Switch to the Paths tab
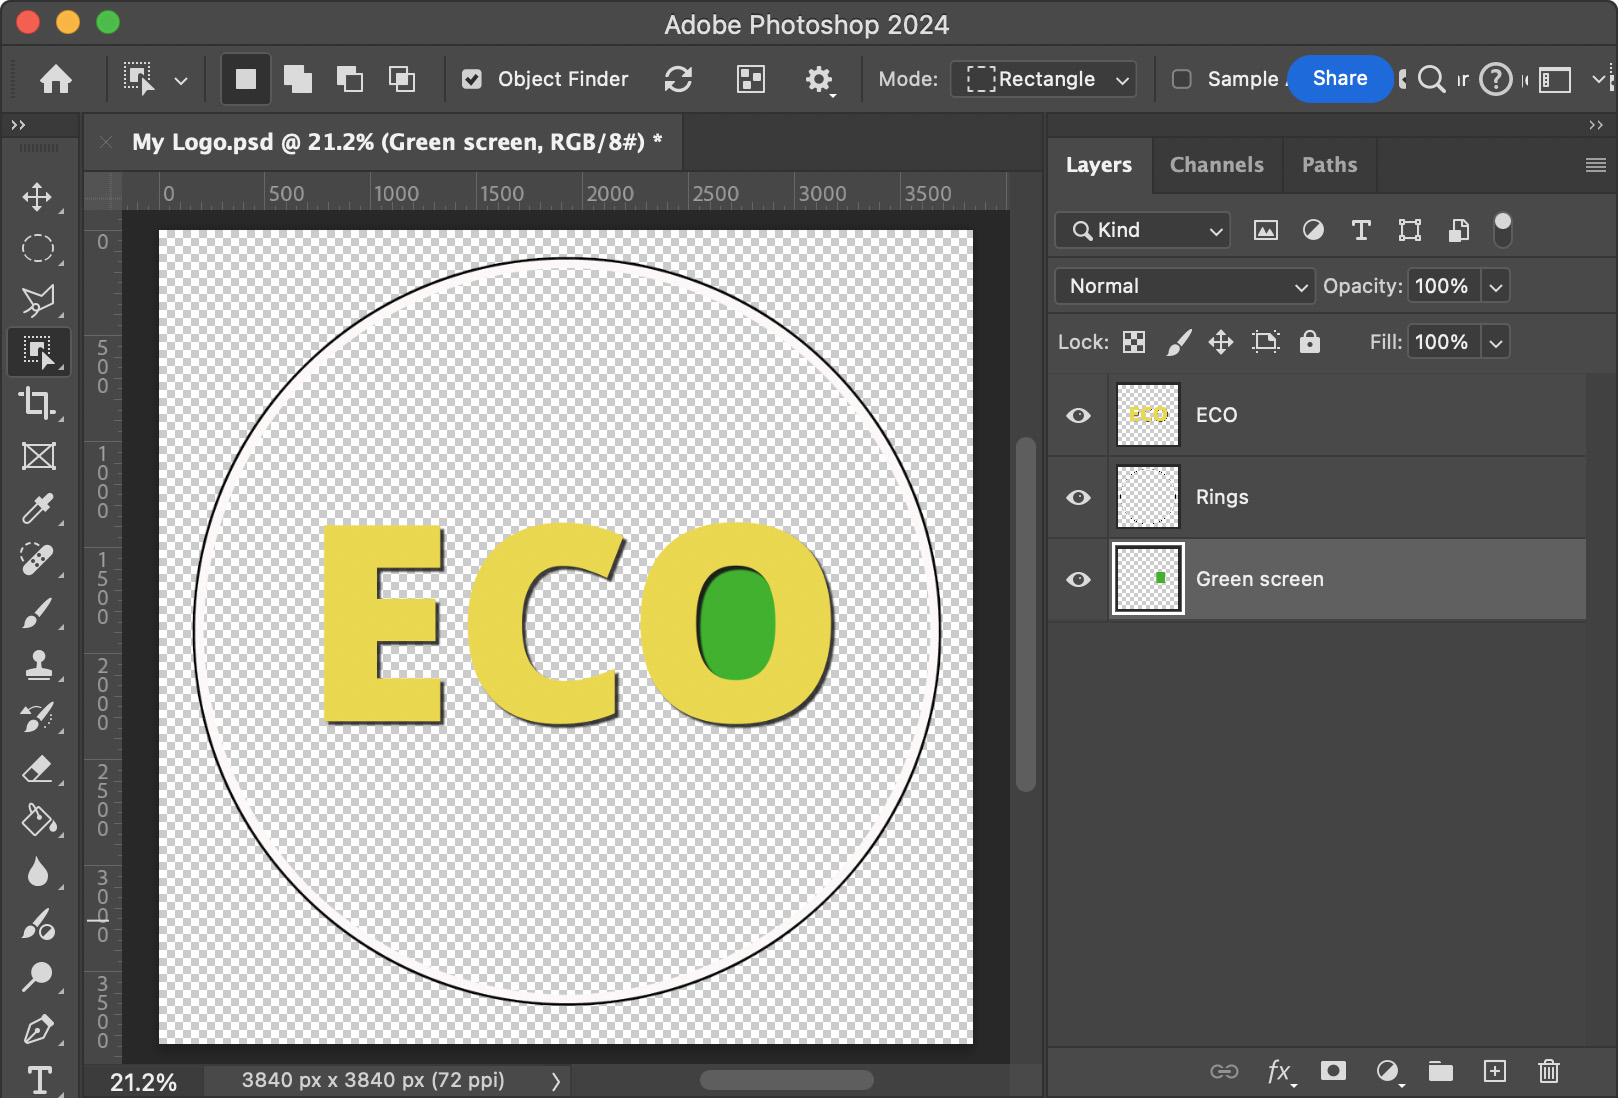This screenshot has width=1618, height=1098. pos(1329,165)
